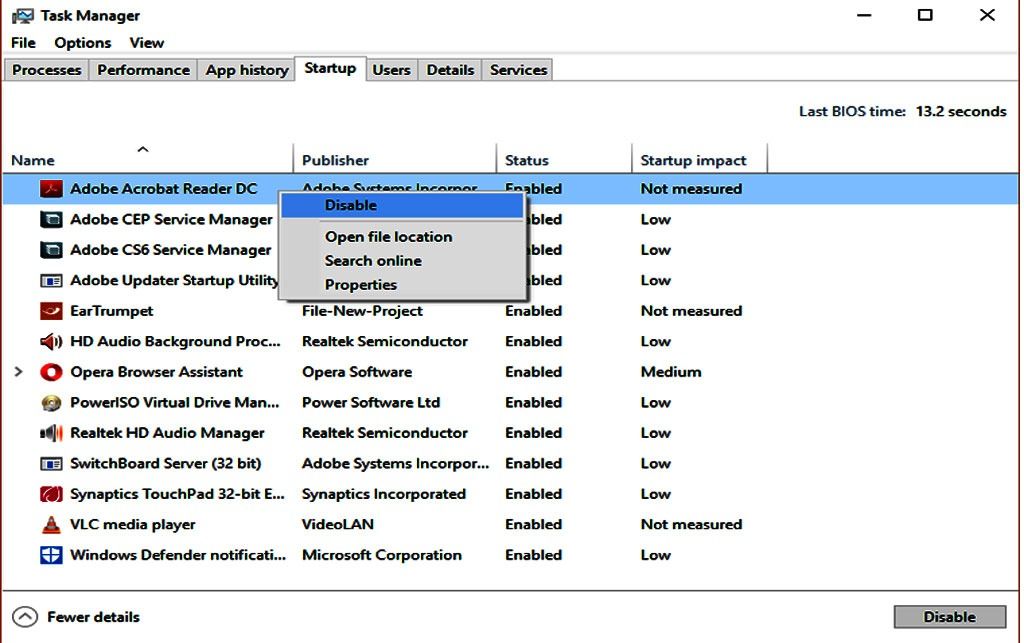Viewport: 1024px width, 643px height.
Task: Click the Realtek HD Audio Manager icon
Action: pos(51,433)
